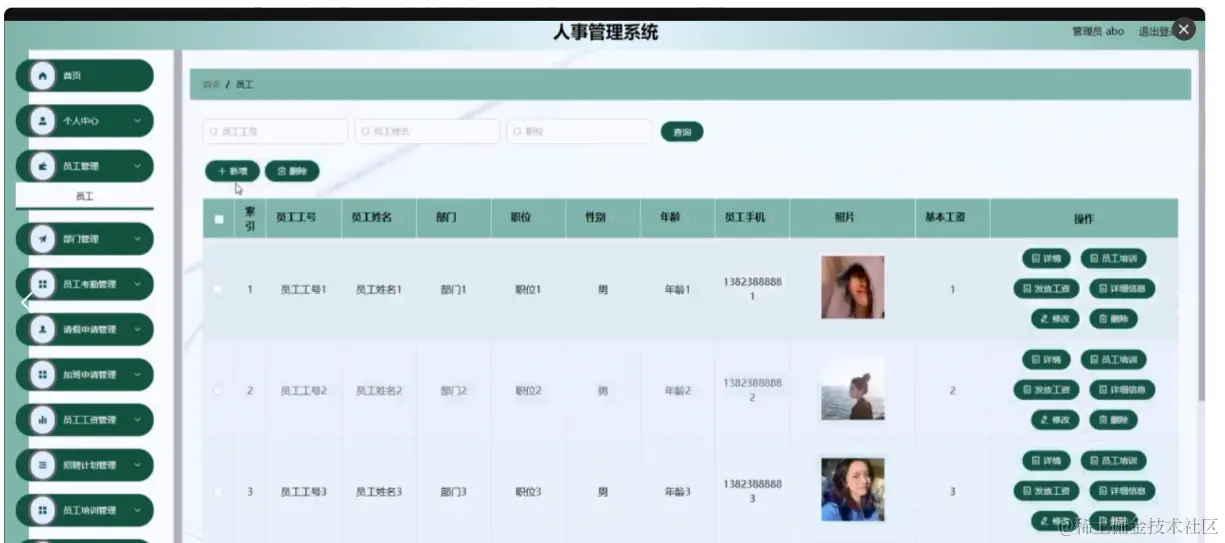Click 删除 for employee row 2
The image size is (1225, 543).
click(1113, 420)
